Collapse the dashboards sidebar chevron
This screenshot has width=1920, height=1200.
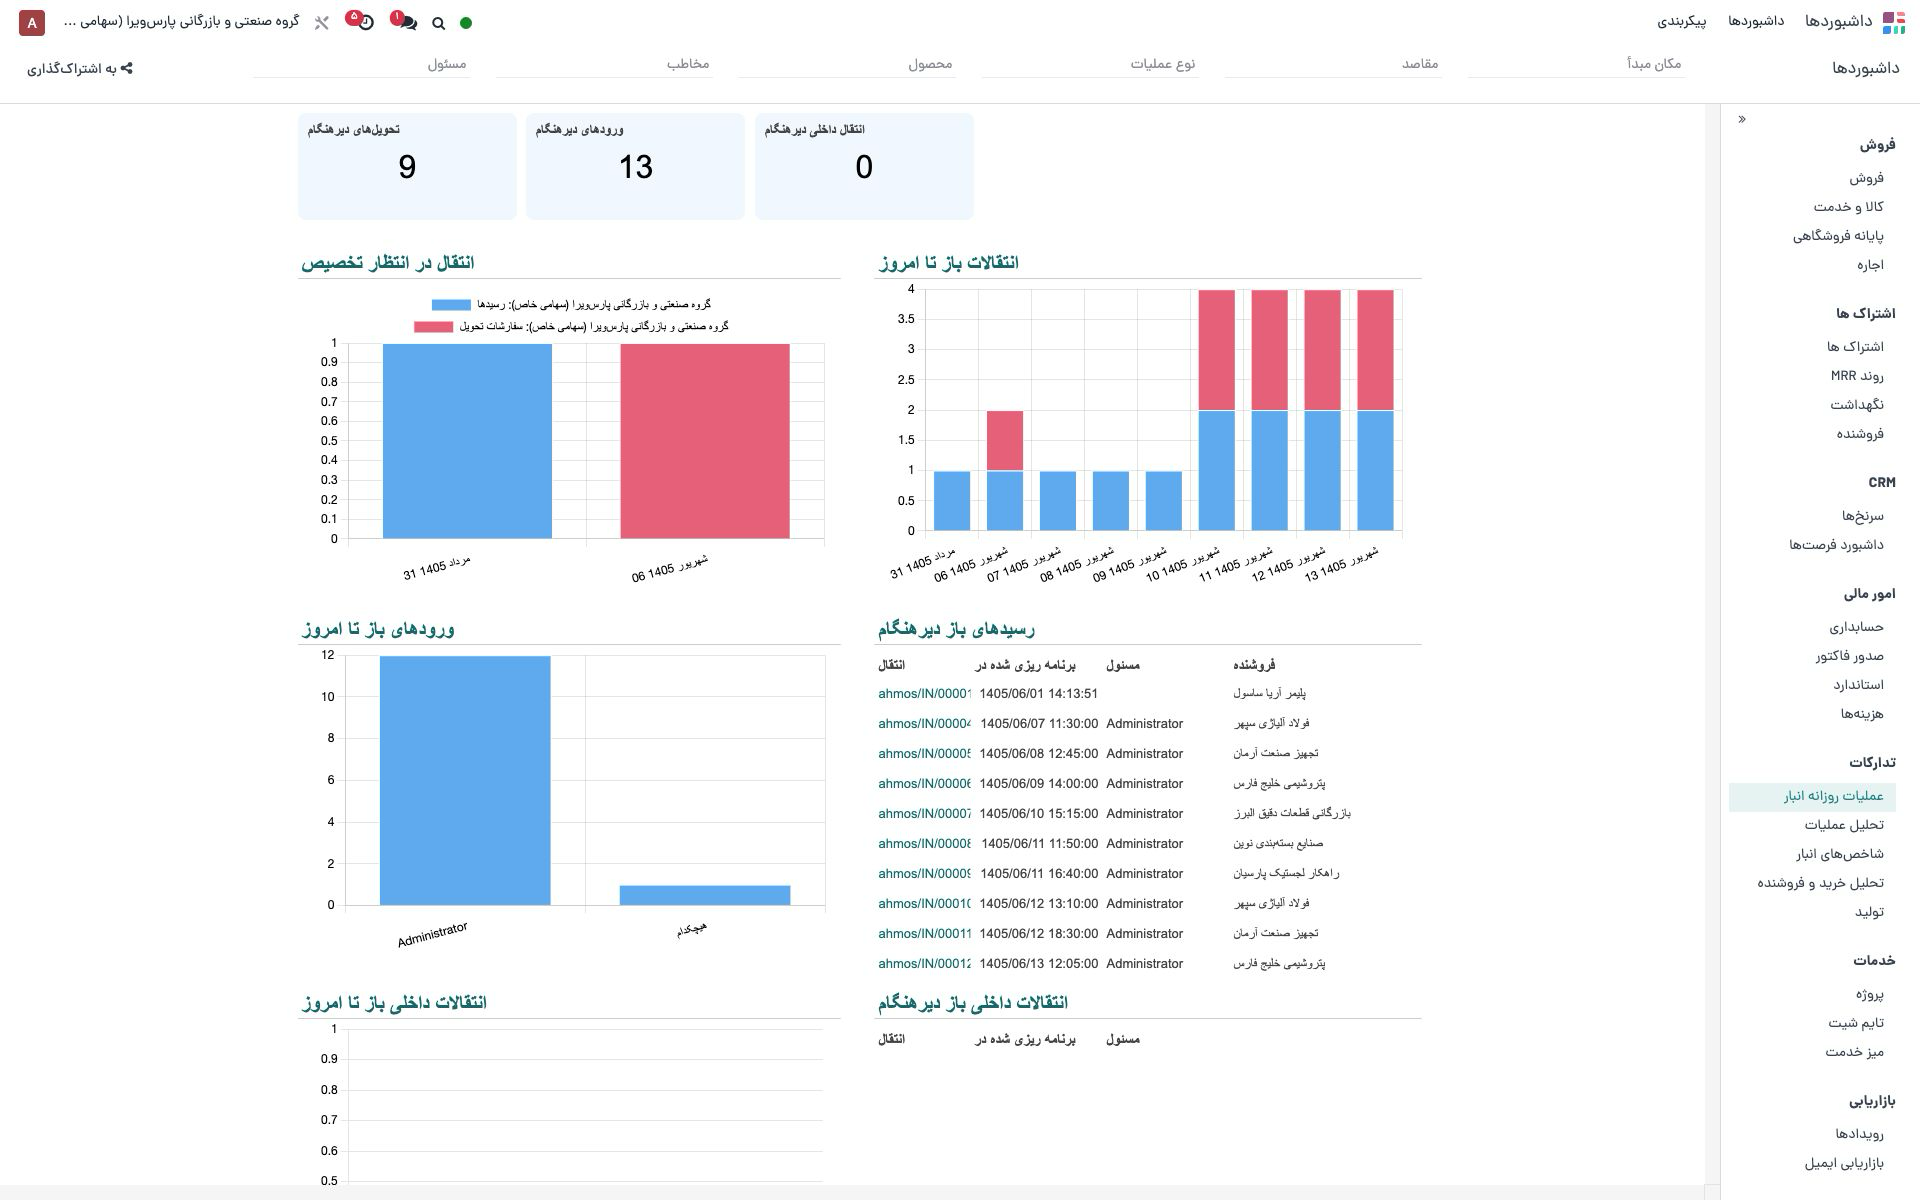pyautogui.click(x=1742, y=119)
